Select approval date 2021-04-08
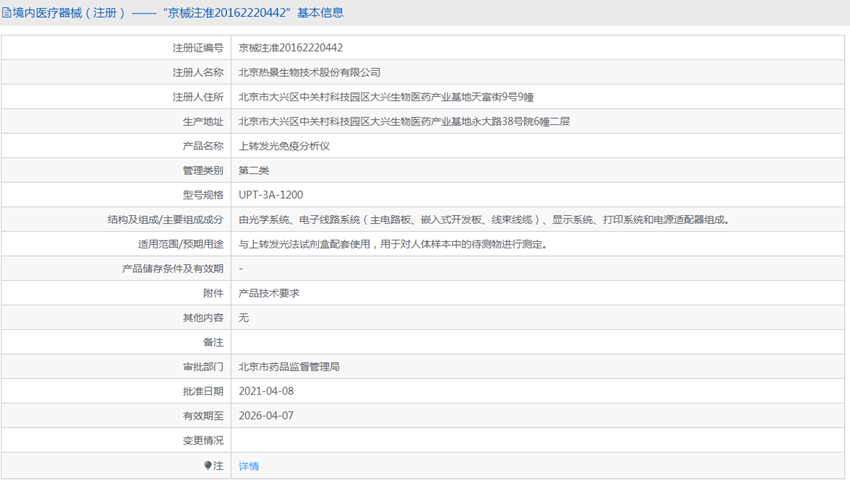Viewport: 850px width, 482px height. pos(266,391)
